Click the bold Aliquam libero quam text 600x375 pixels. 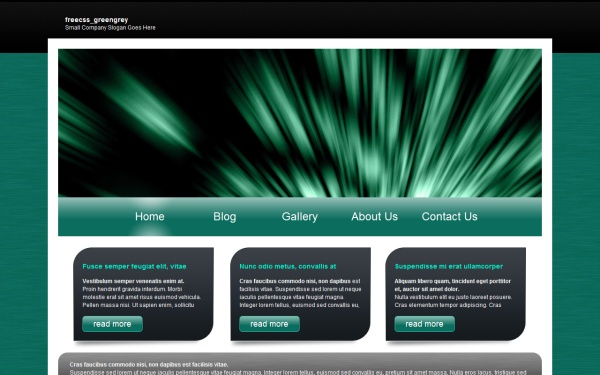click(453, 285)
